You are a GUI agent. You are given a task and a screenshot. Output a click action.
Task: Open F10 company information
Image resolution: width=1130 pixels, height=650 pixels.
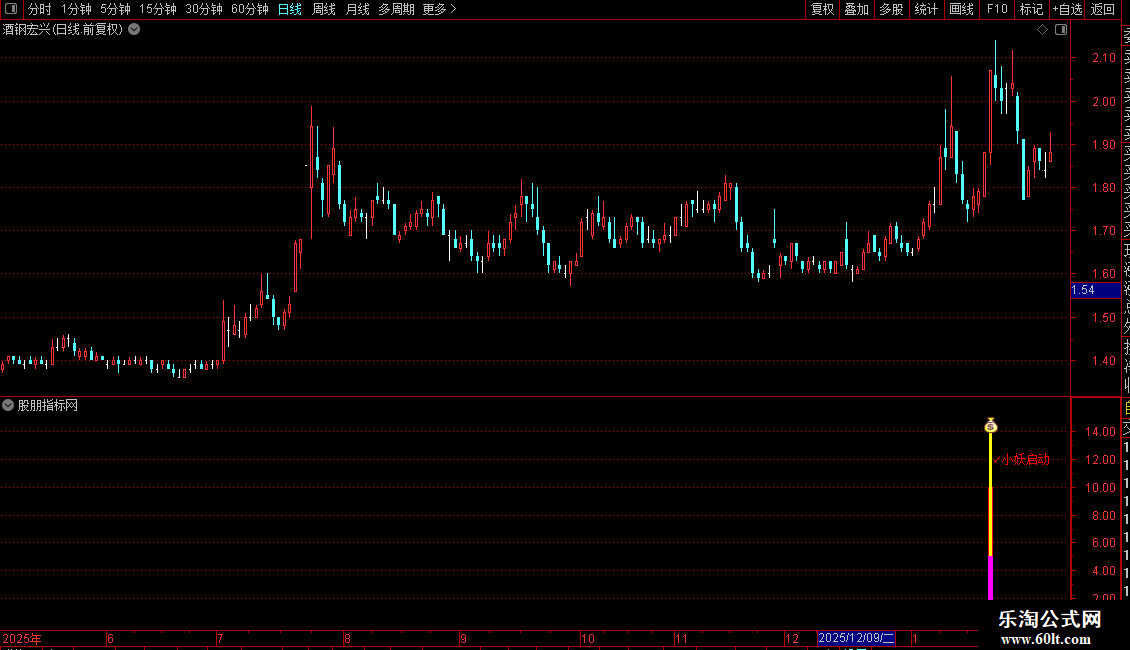click(997, 9)
